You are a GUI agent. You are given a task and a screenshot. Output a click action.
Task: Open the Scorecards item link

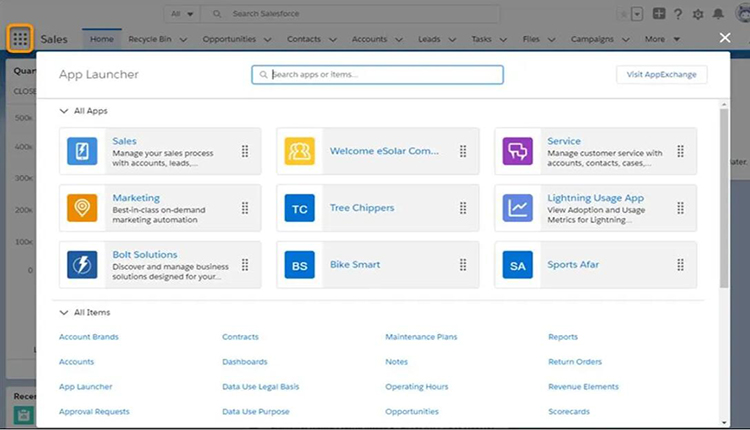click(x=569, y=411)
